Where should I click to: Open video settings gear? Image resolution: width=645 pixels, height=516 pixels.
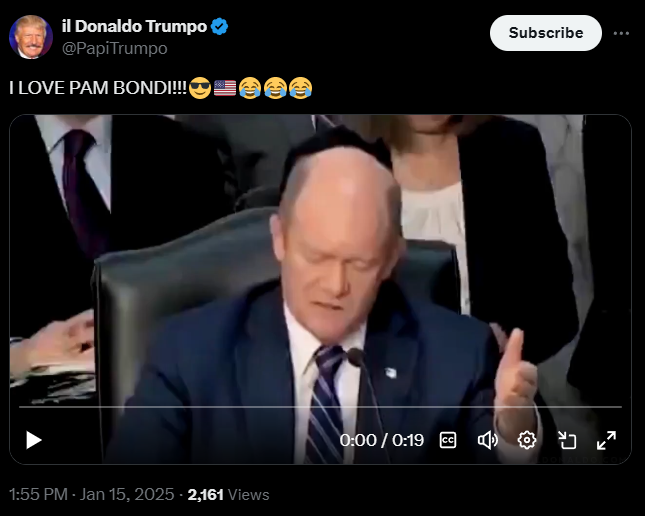(x=527, y=440)
